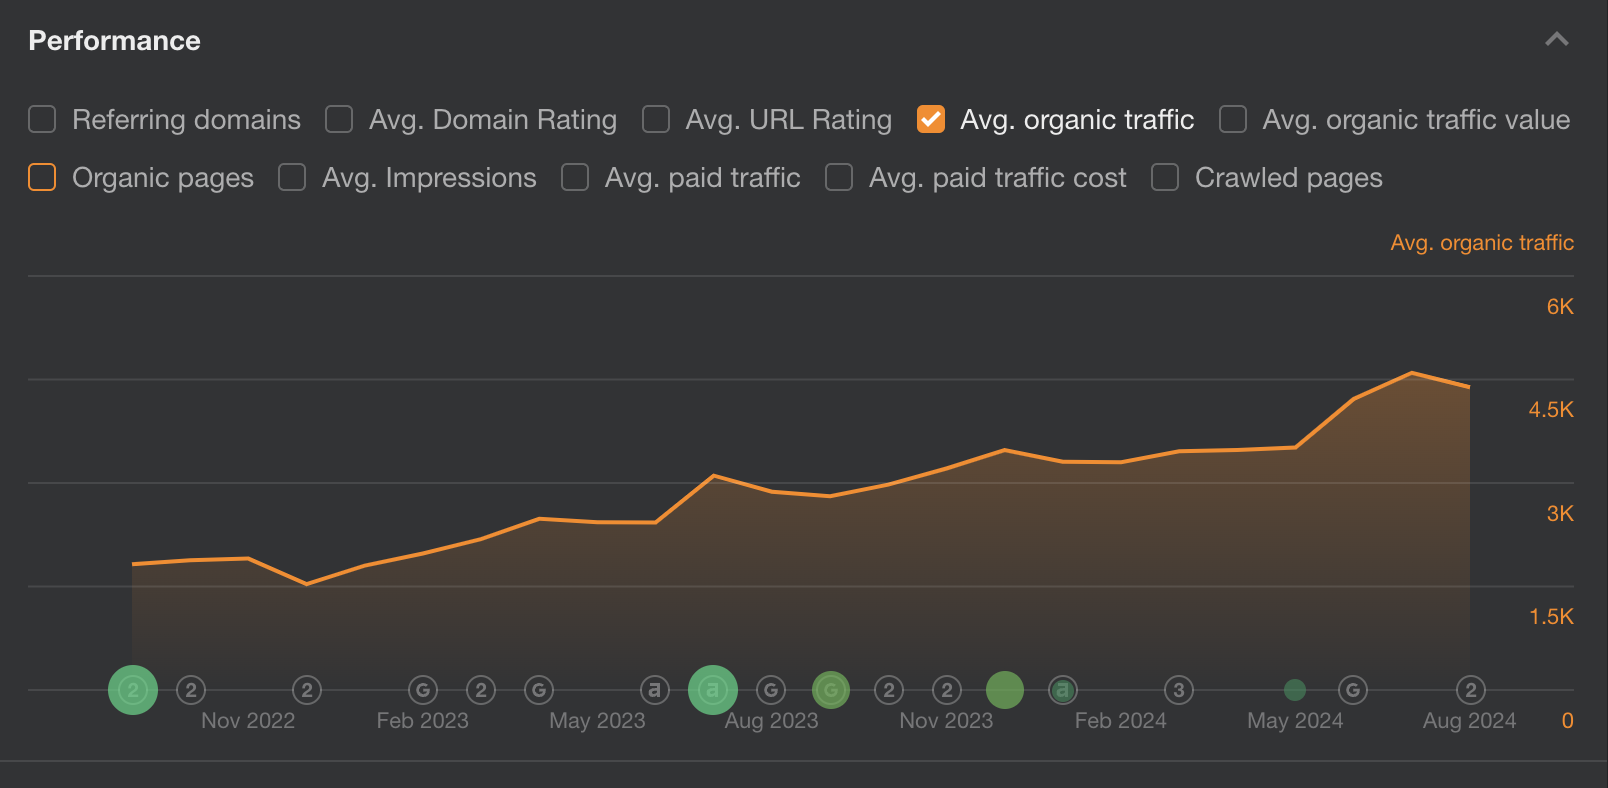1608x788 pixels.
Task: Click the '1.5K' axis value
Action: pos(1551,617)
